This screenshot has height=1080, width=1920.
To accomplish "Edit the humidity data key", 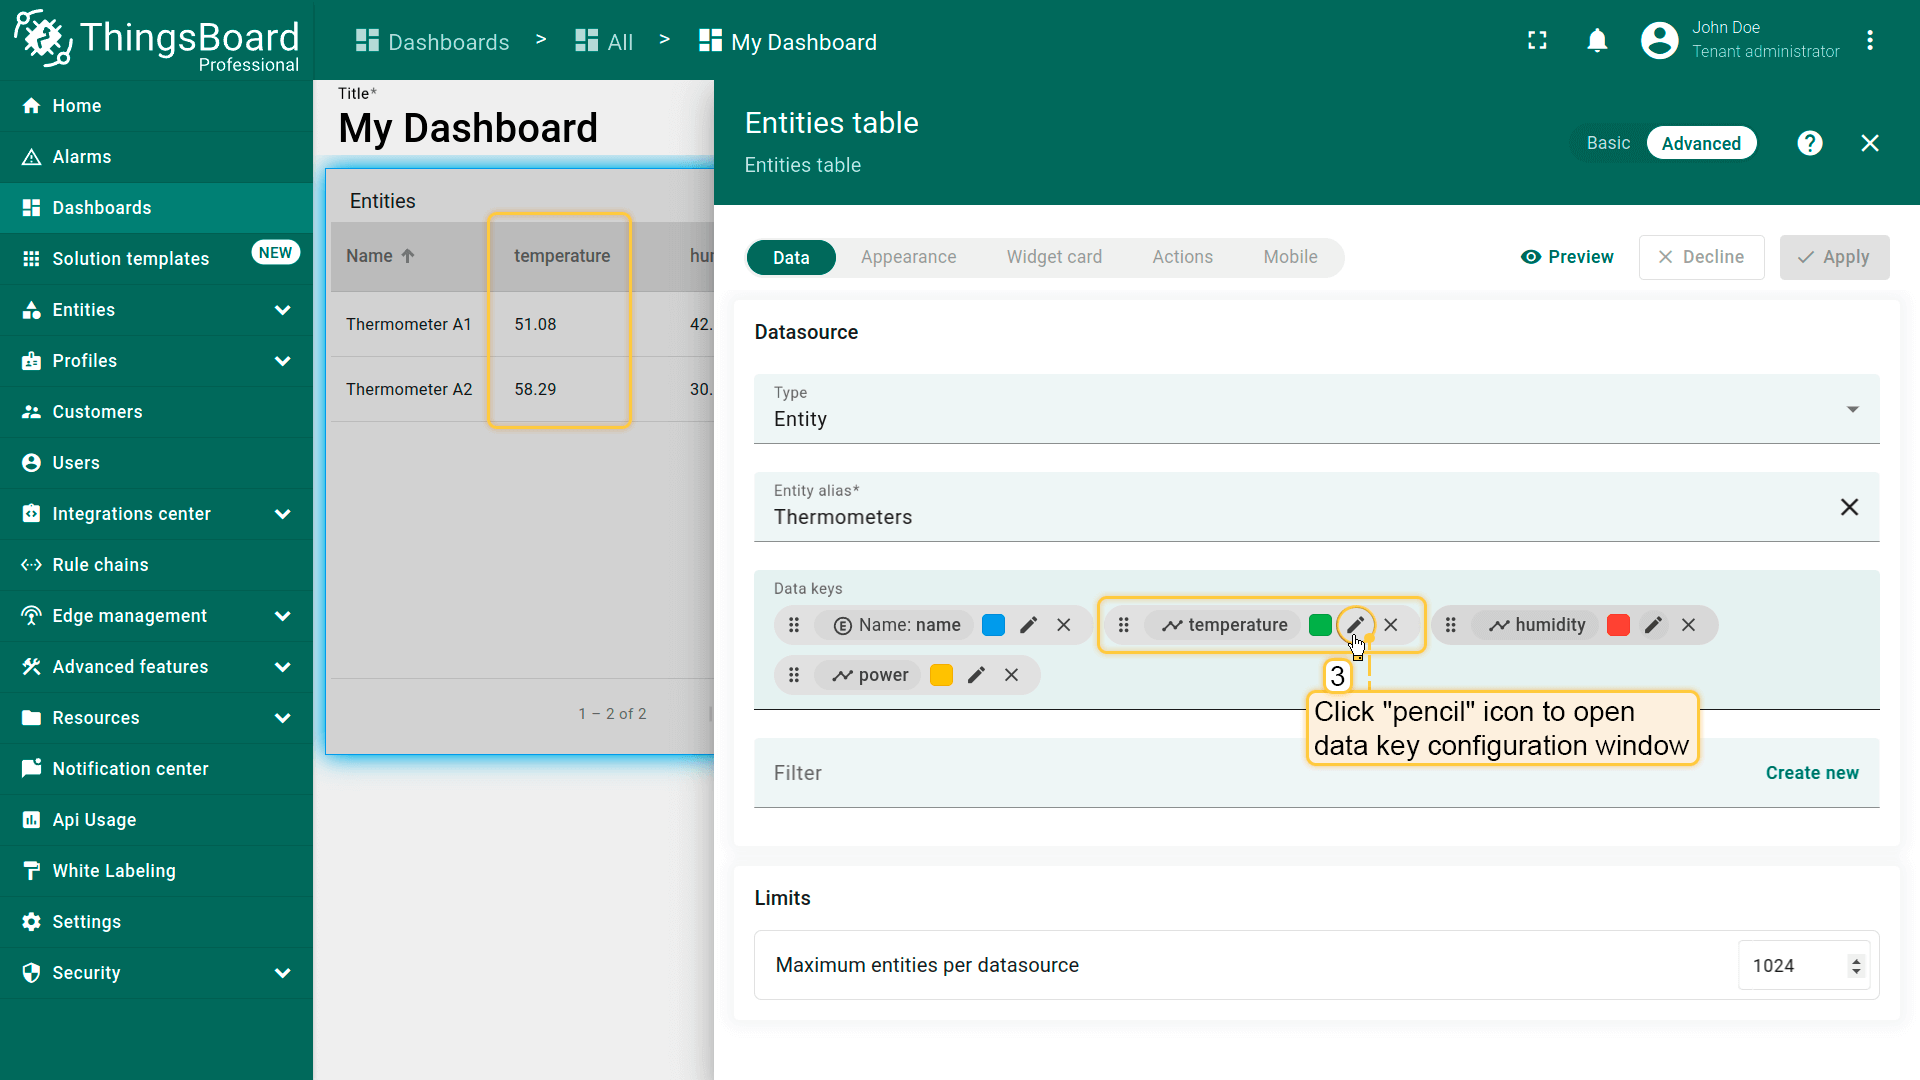I will 1653,625.
